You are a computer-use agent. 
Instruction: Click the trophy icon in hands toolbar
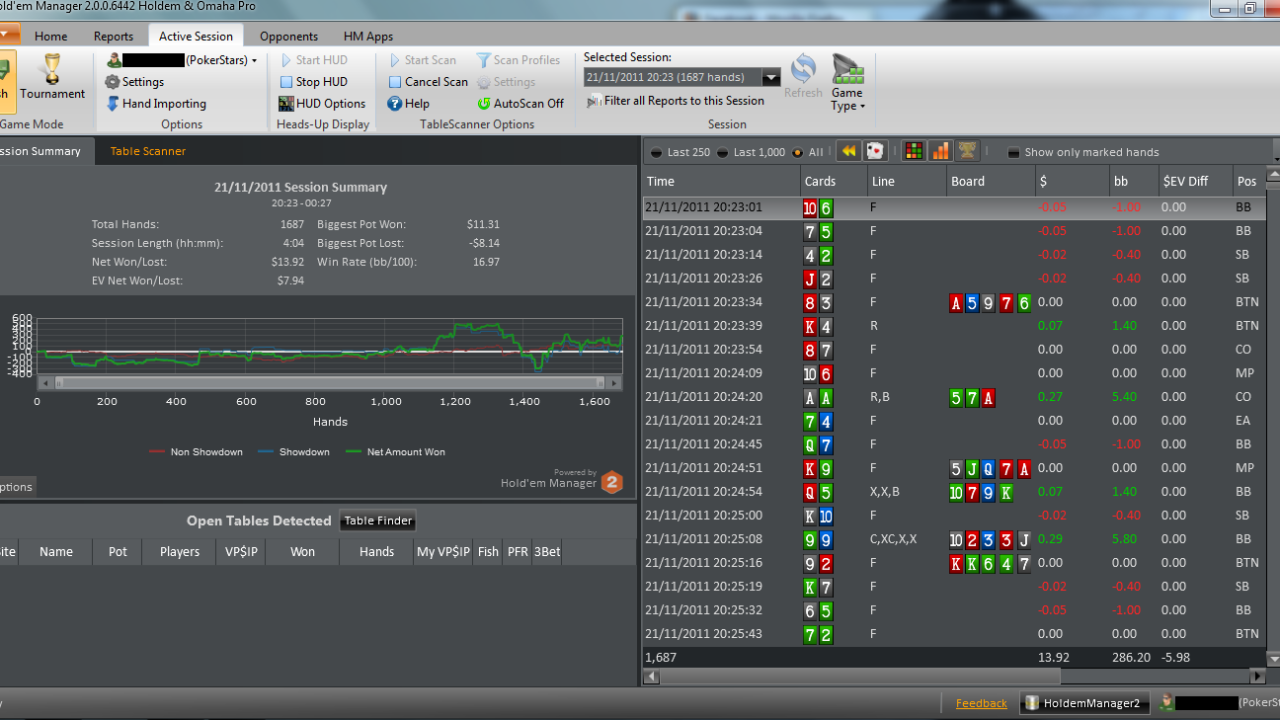tap(967, 151)
